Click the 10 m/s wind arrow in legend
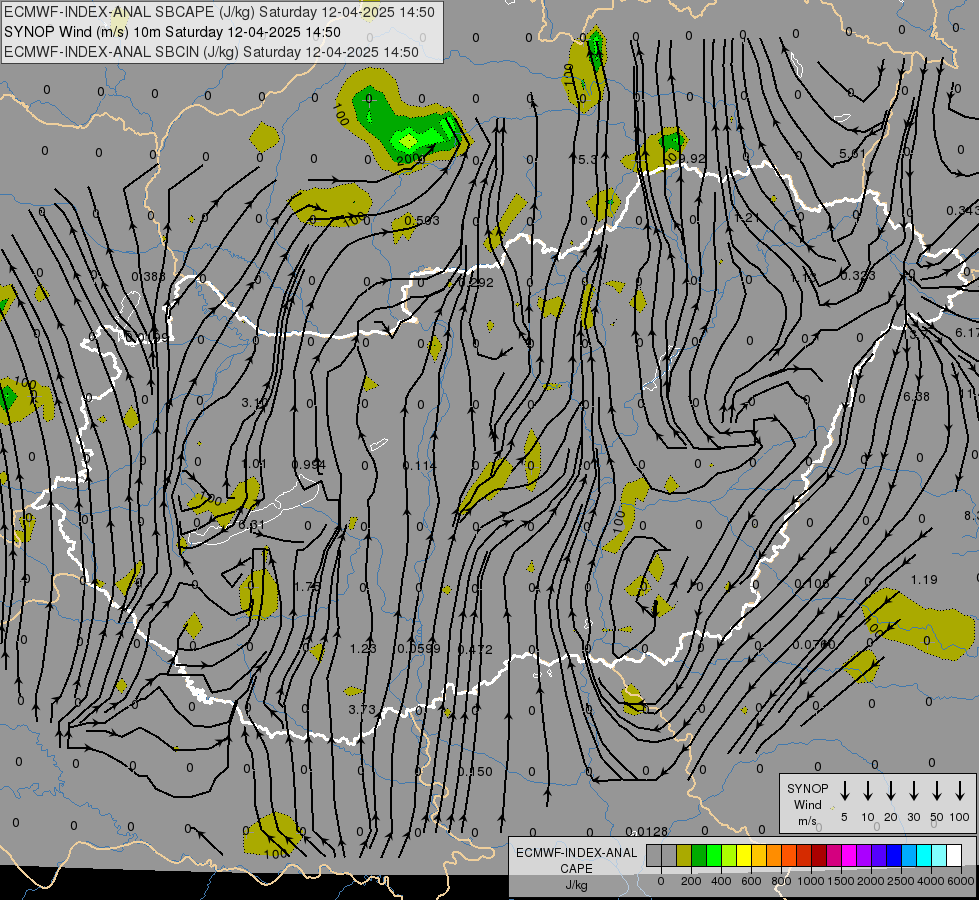The width and height of the screenshot is (979, 900). (x=868, y=791)
